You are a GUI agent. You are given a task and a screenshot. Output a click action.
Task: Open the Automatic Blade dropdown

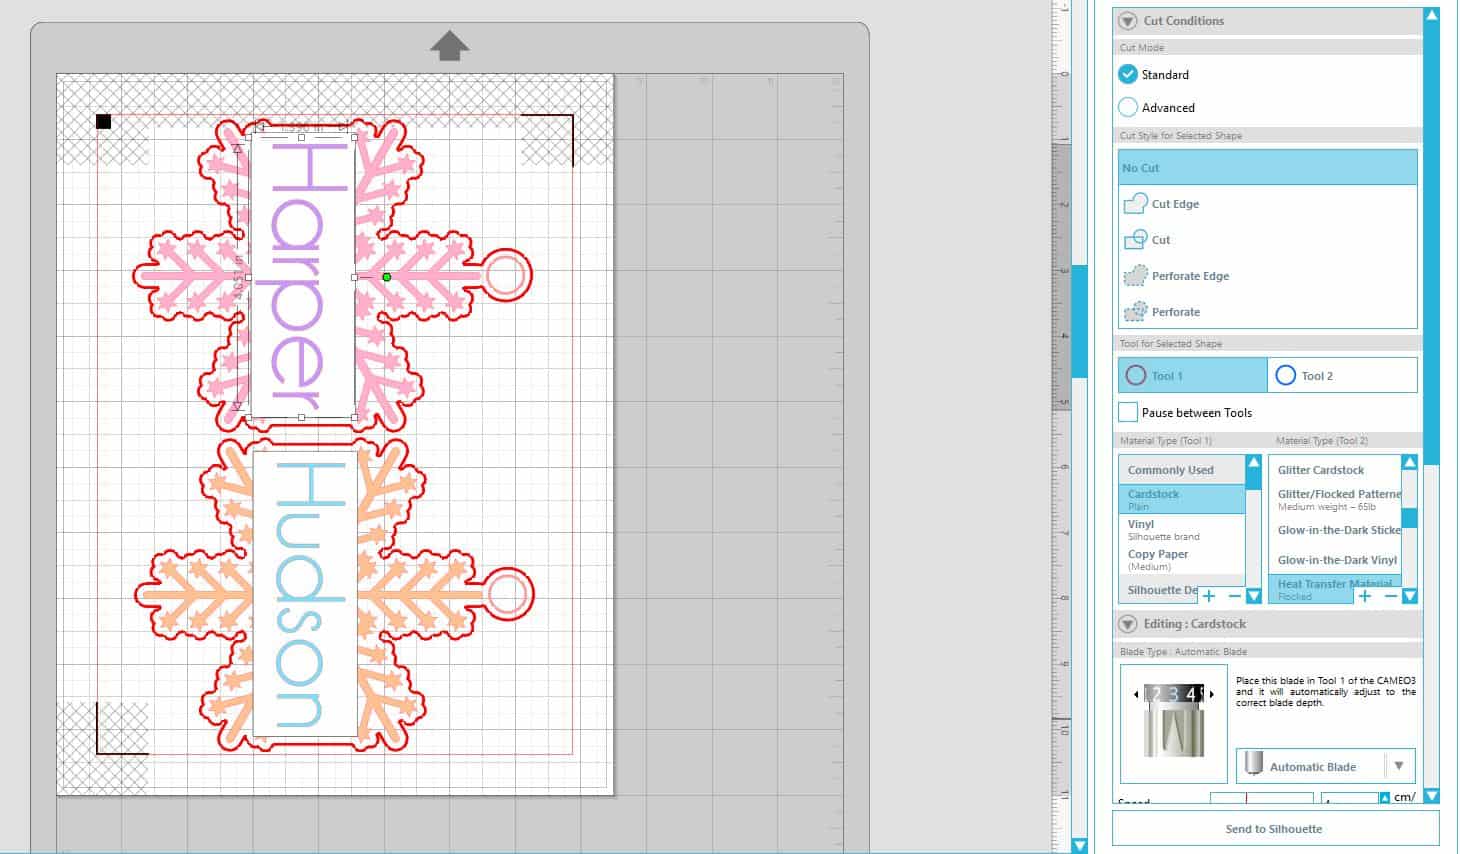tap(1398, 766)
